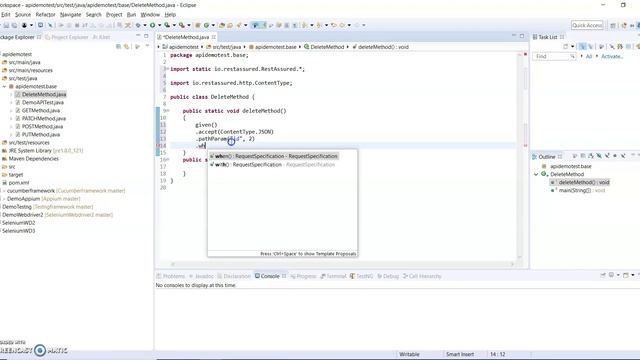The image size is (640, 360).
Task: Select DemoAppium project
Action: [x=23, y=199]
